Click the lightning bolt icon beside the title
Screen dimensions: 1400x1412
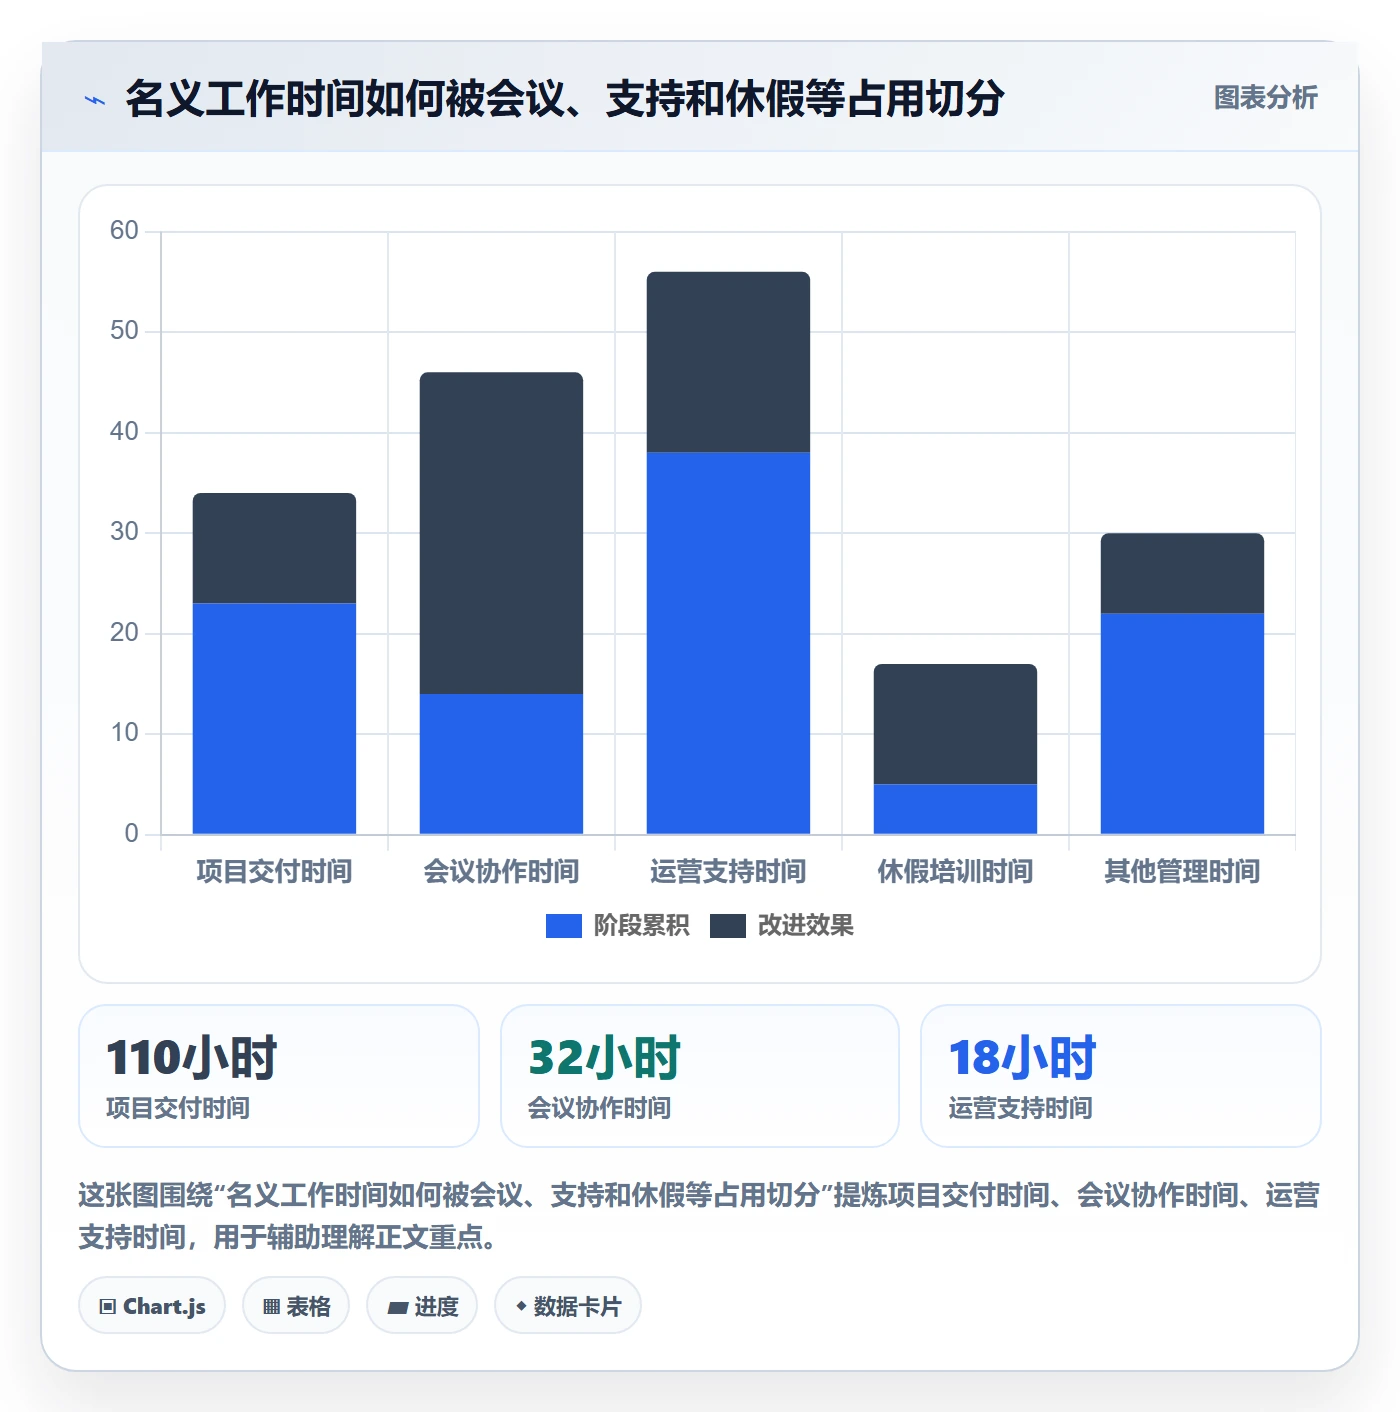click(x=95, y=100)
